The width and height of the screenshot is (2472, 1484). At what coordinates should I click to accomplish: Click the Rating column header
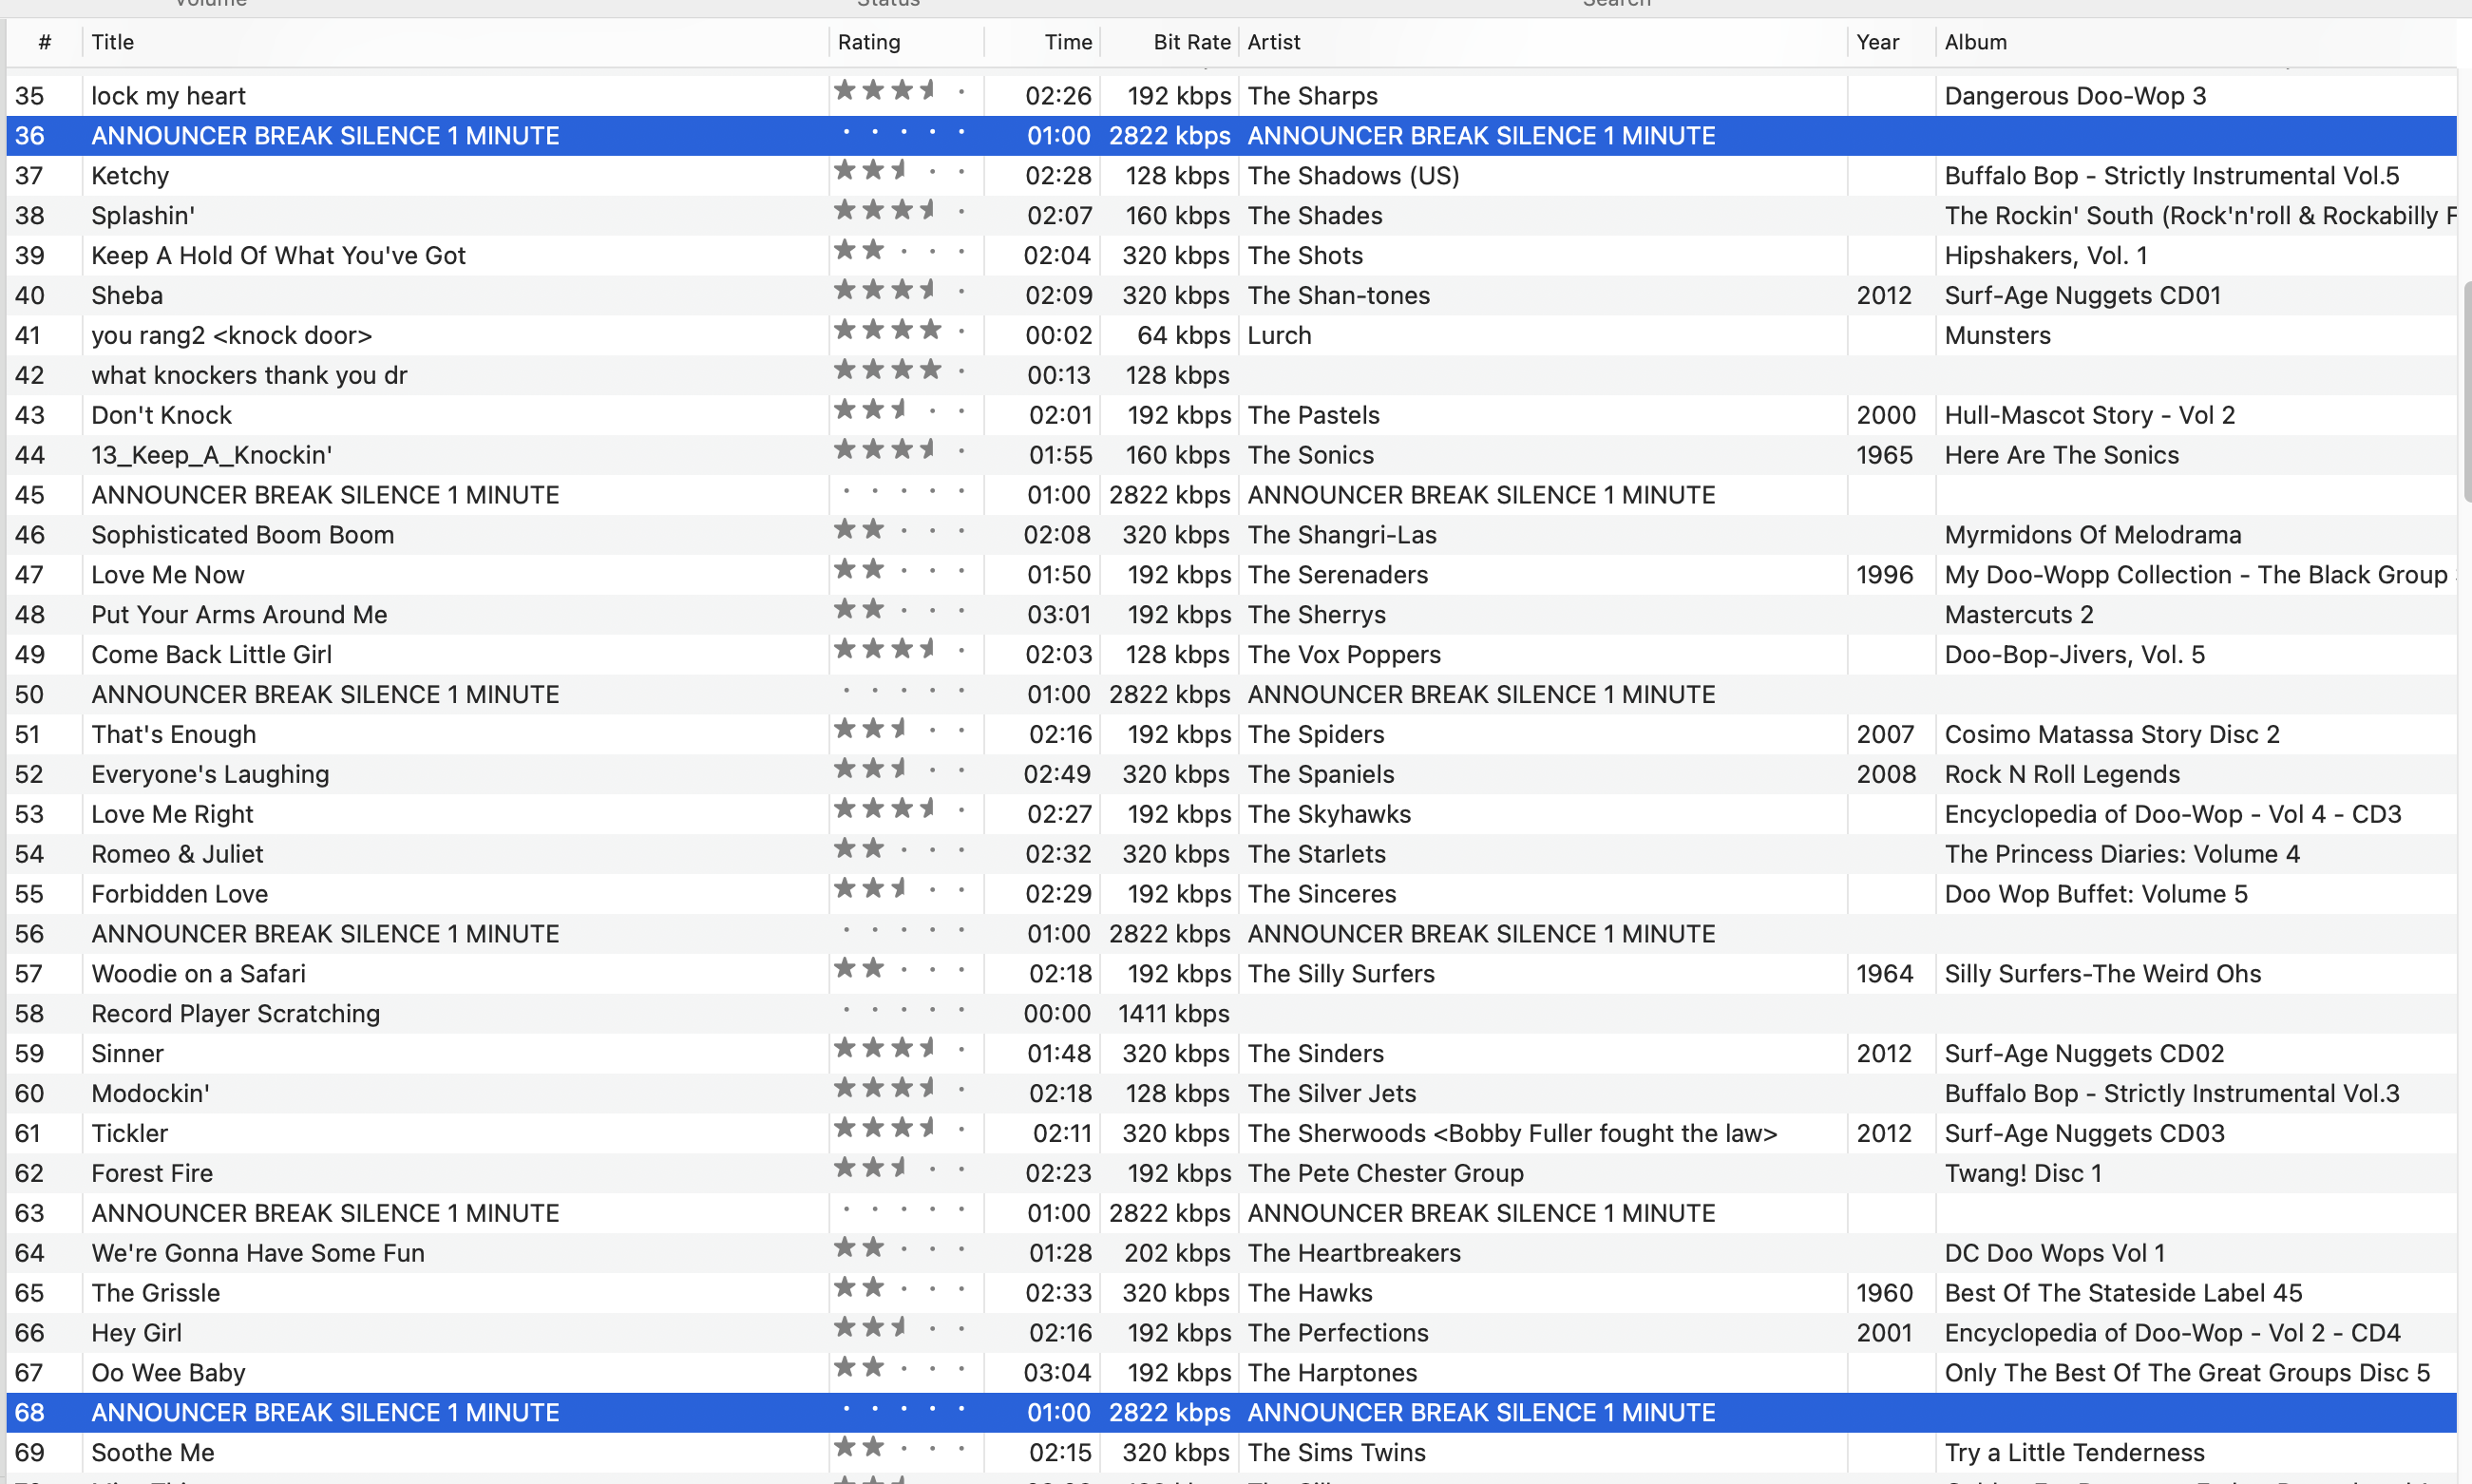pos(868,42)
